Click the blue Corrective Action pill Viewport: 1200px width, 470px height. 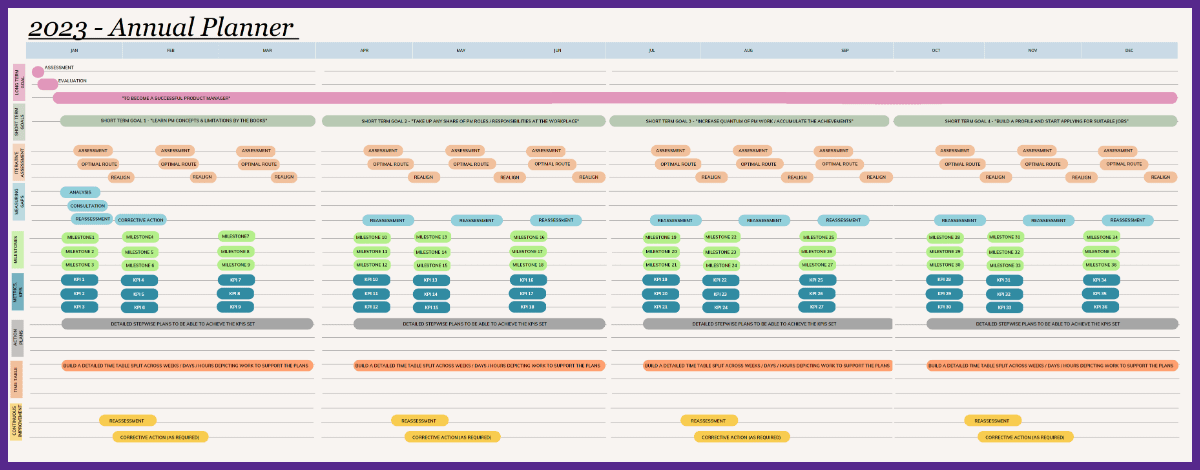[x=140, y=220]
